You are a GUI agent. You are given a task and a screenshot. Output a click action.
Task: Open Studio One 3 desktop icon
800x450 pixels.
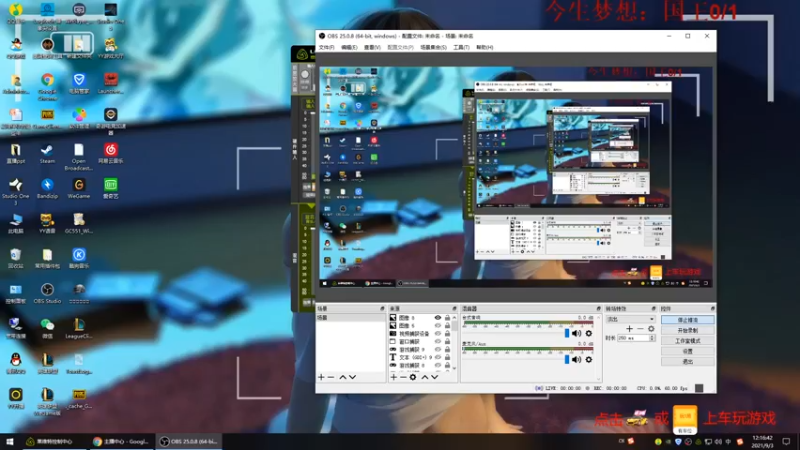[15, 191]
